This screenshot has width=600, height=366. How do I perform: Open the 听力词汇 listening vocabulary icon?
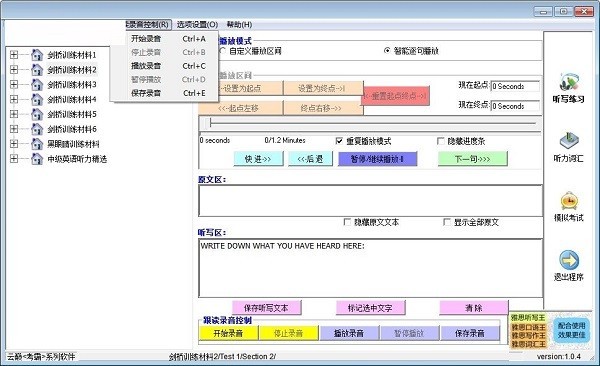(569, 141)
